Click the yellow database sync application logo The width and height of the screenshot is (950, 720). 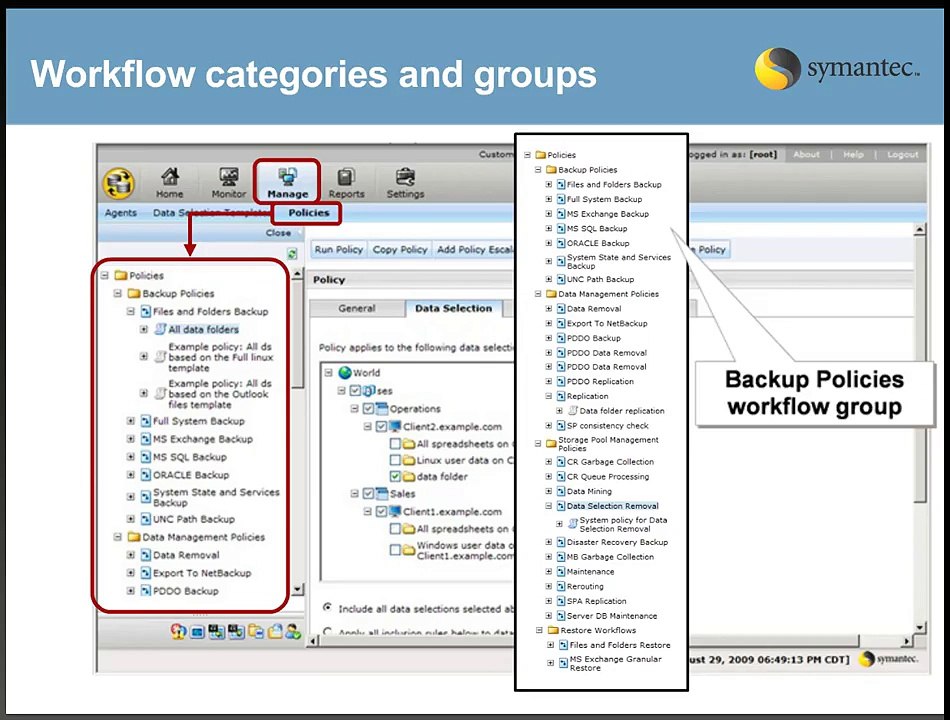tap(119, 184)
